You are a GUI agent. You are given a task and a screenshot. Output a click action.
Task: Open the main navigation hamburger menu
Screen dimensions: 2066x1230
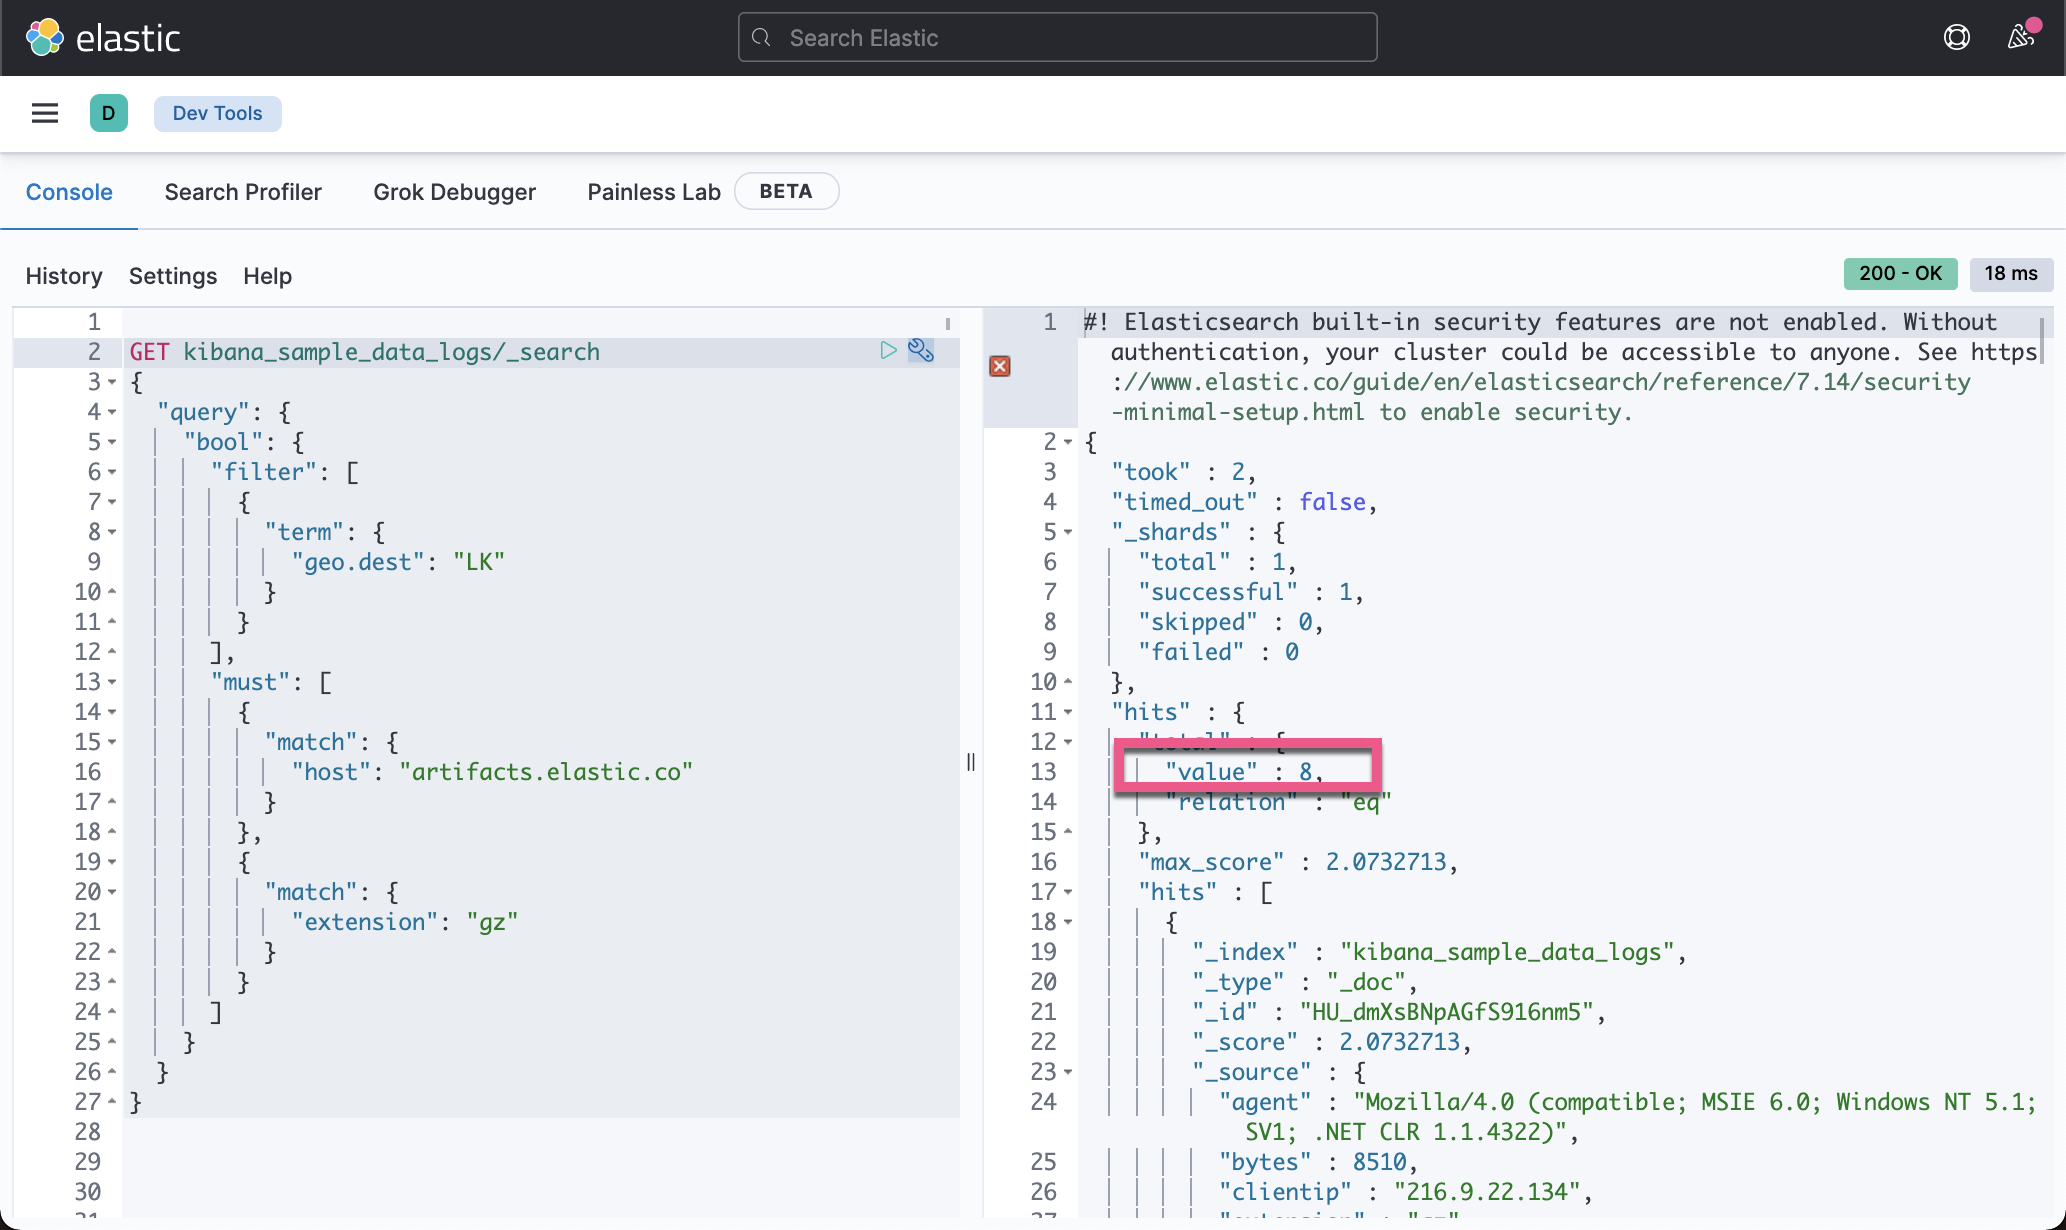tap(44, 113)
